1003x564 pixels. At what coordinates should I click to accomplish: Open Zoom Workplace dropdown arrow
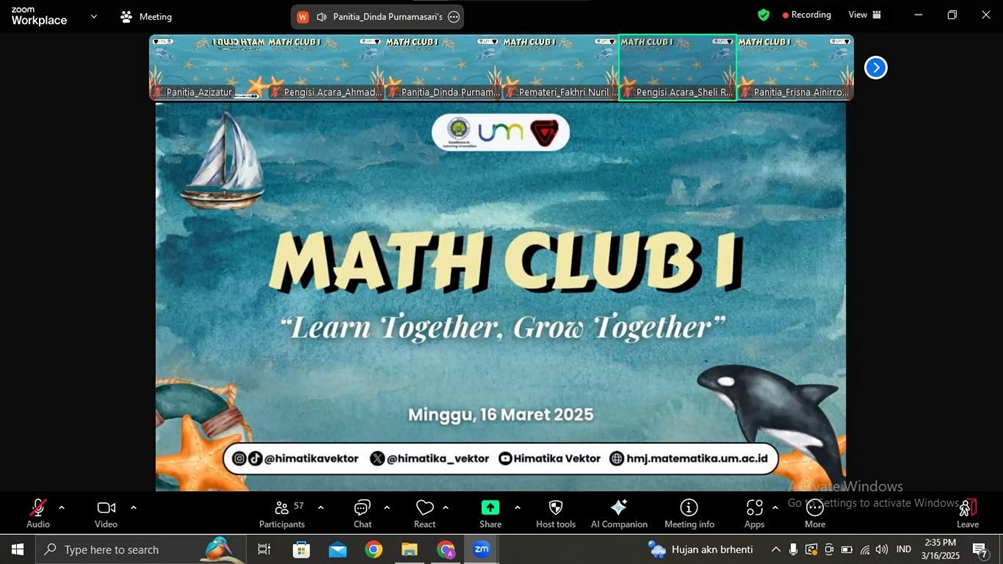[93, 17]
